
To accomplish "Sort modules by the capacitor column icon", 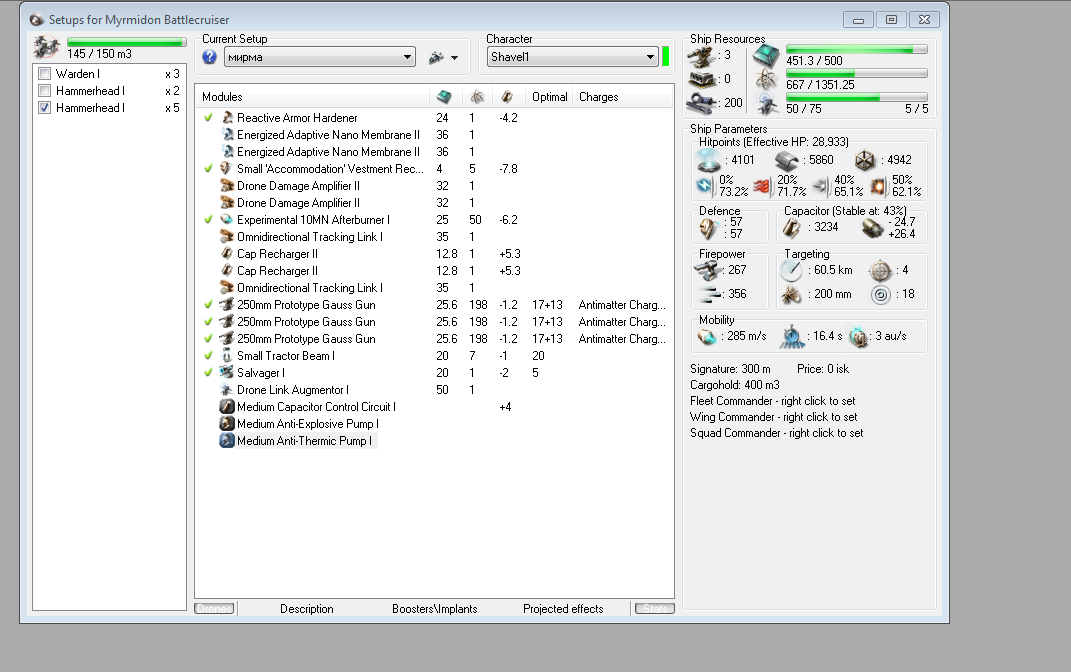I will (507, 97).
